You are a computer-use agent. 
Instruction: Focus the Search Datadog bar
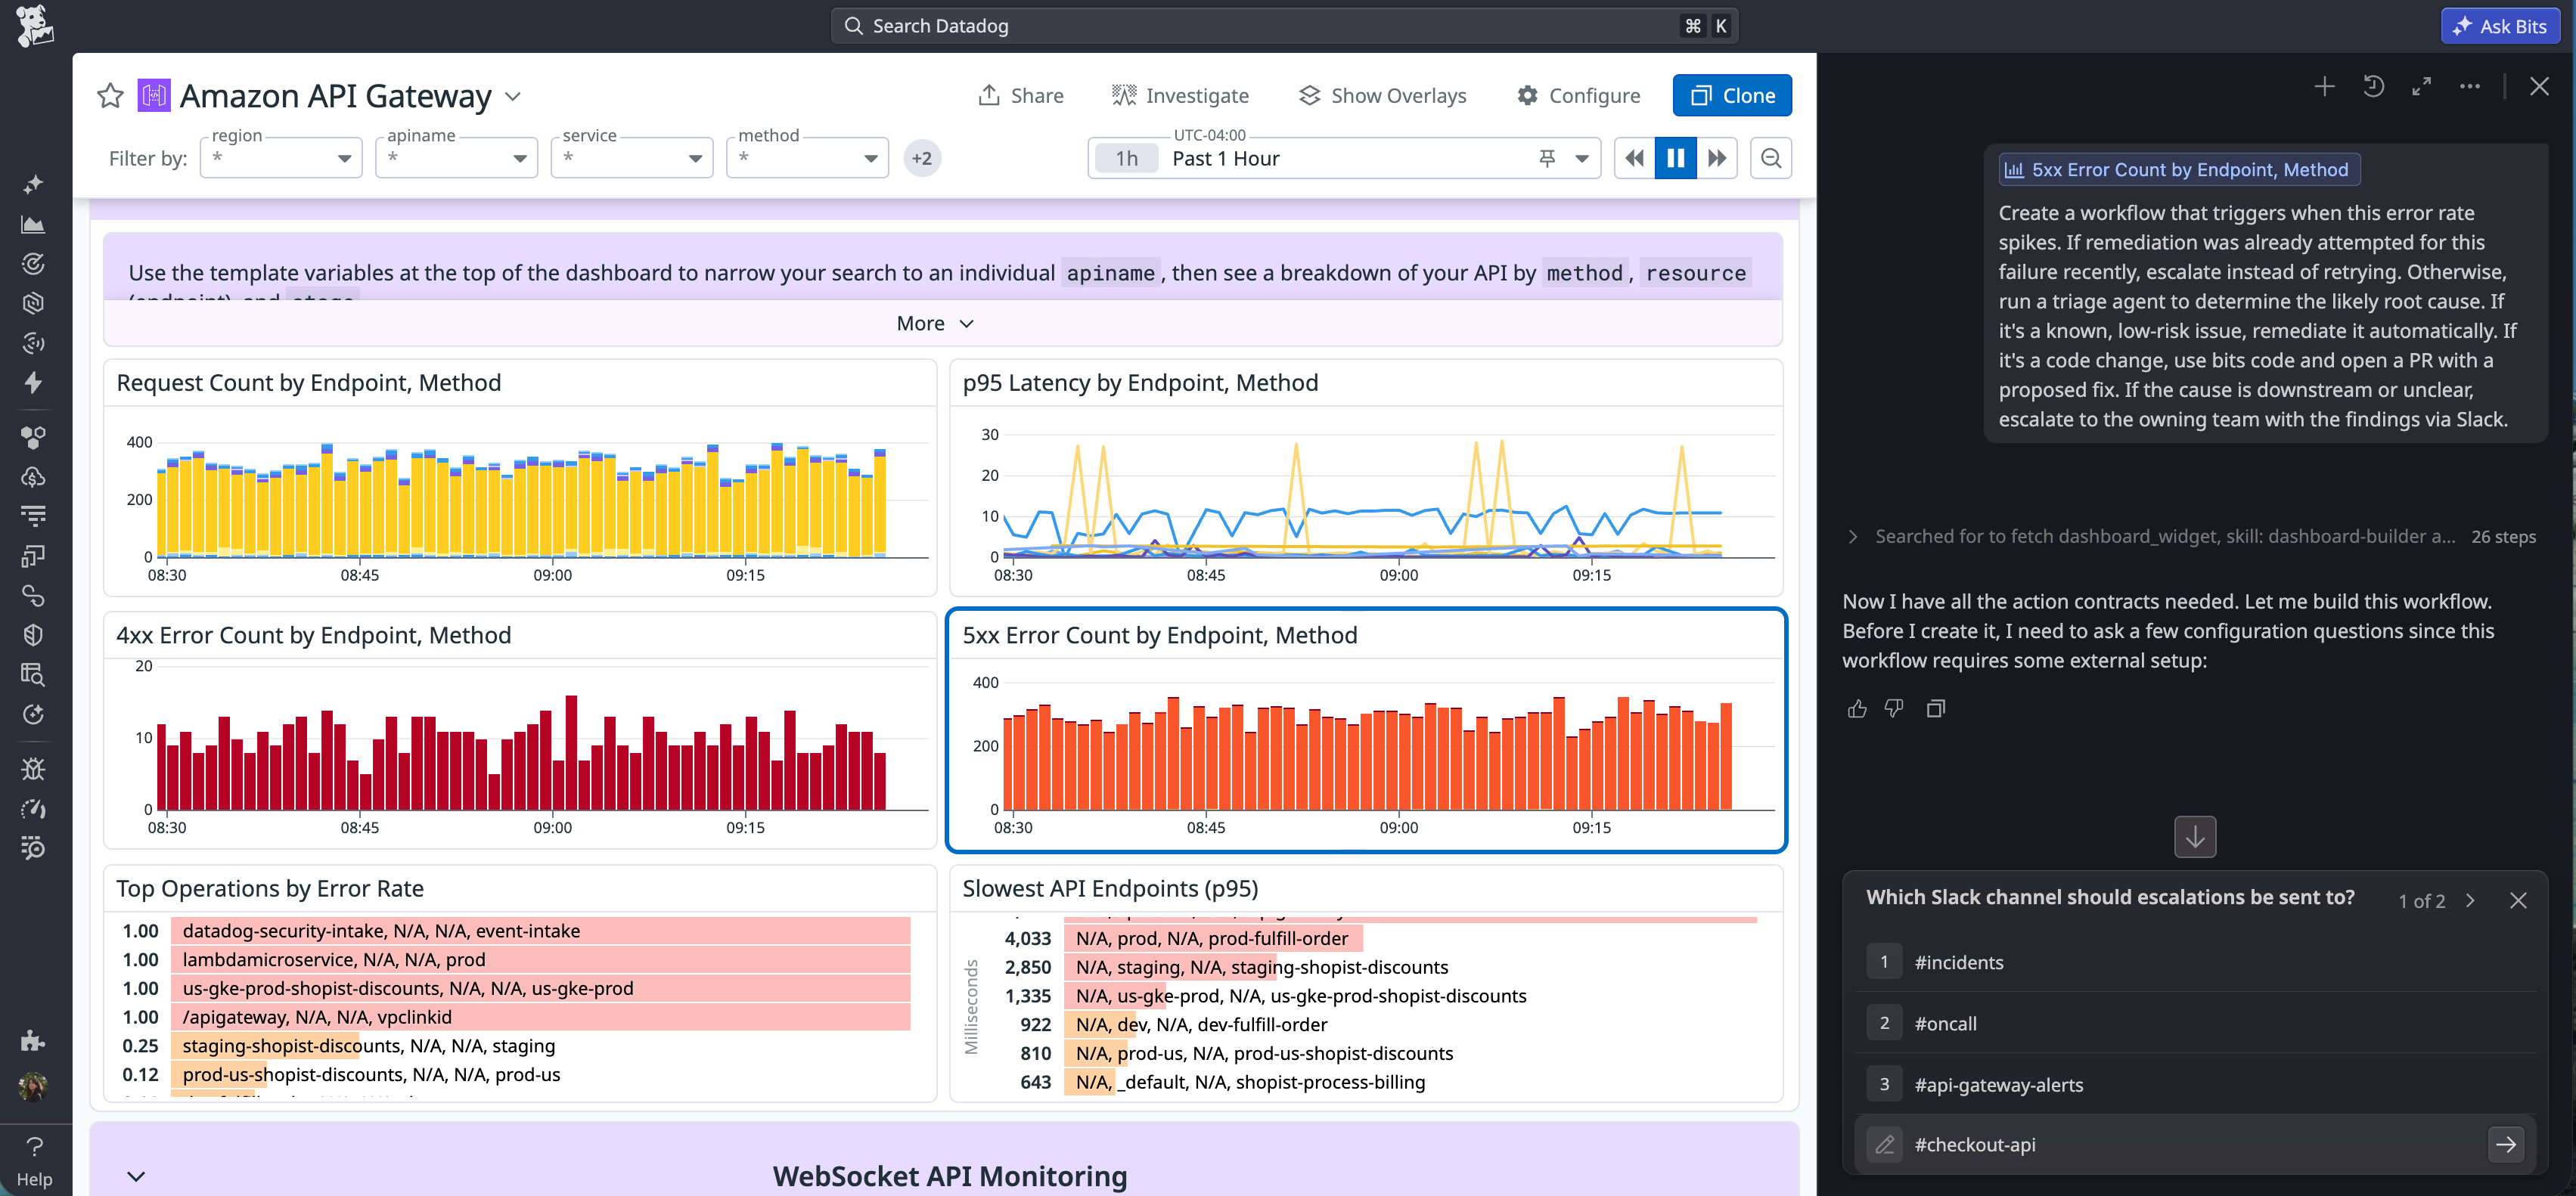coord(1285,26)
